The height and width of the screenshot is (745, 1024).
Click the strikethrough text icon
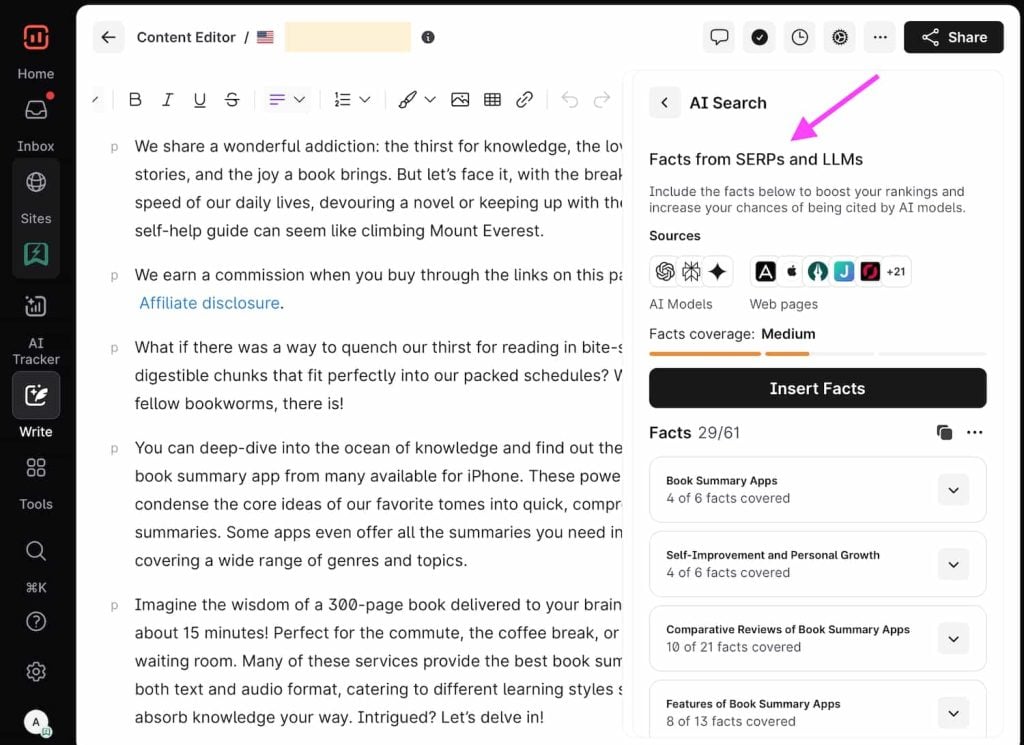[x=232, y=100]
